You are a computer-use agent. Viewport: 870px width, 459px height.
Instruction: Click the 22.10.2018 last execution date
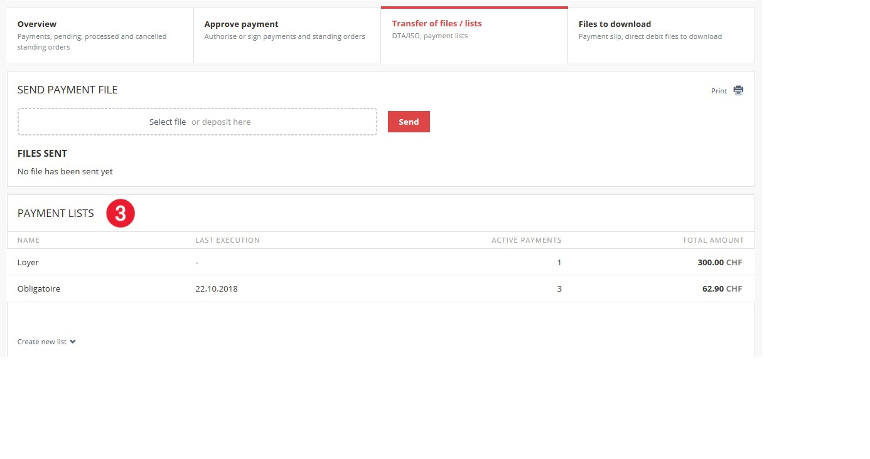tap(217, 289)
